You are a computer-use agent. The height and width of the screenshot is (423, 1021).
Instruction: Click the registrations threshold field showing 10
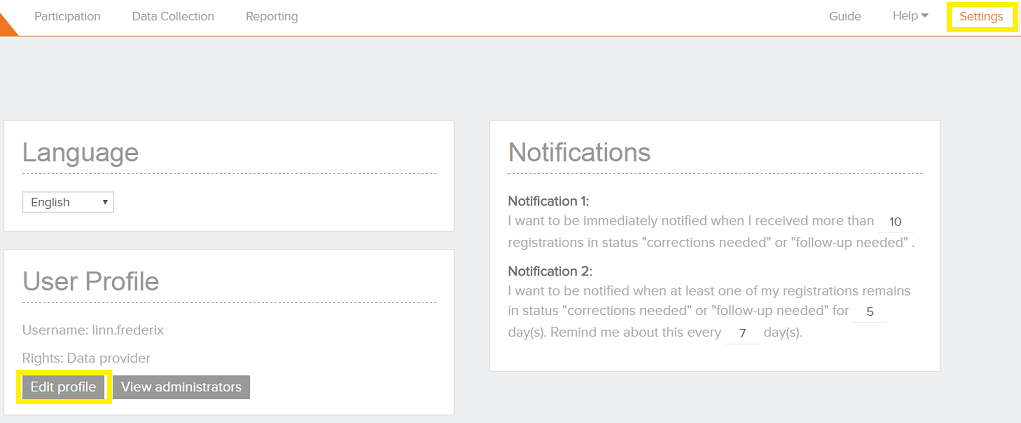pos(895,222)
